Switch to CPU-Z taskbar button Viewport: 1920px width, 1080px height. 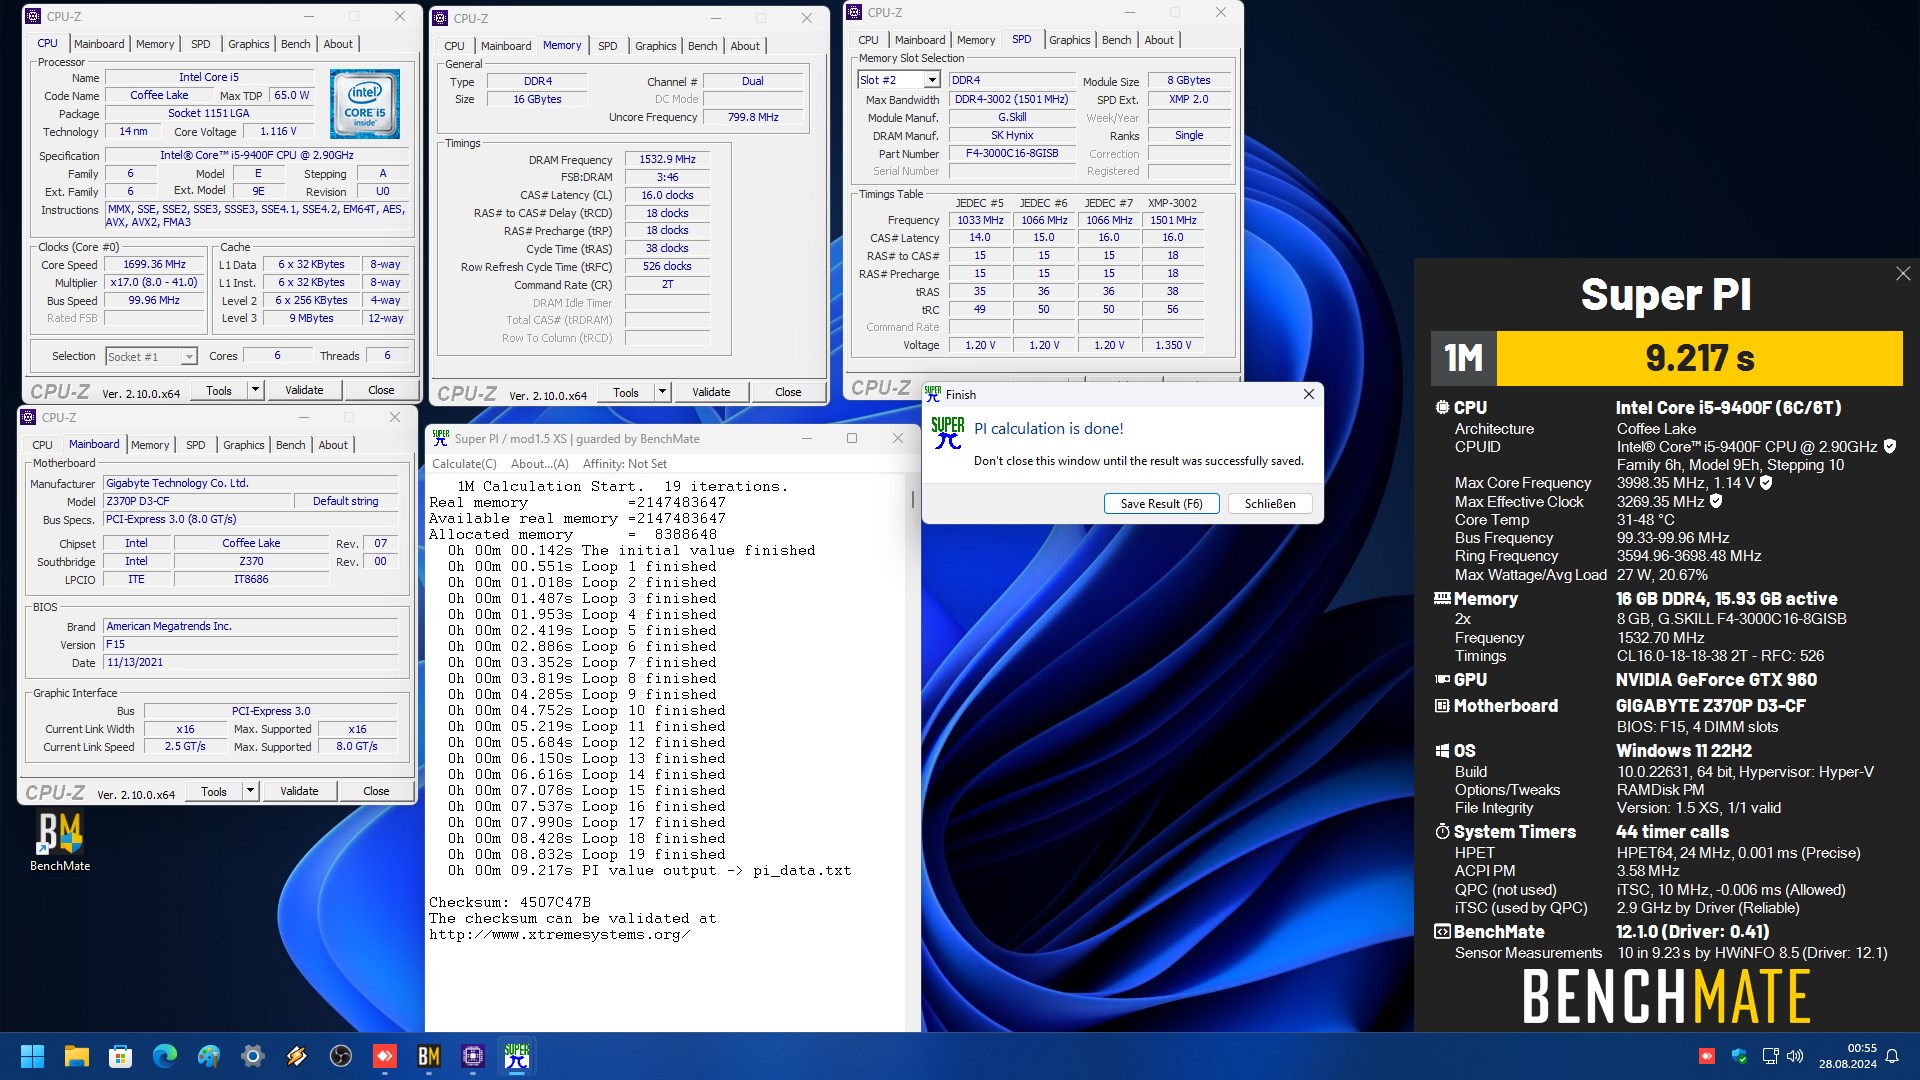click(472, 1056)
